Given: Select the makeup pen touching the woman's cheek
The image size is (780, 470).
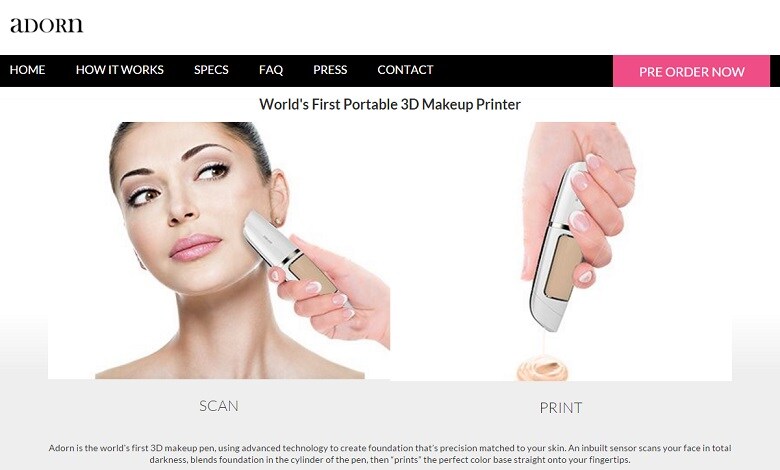Looking at the screenshot, I should [x=289, y=253].
